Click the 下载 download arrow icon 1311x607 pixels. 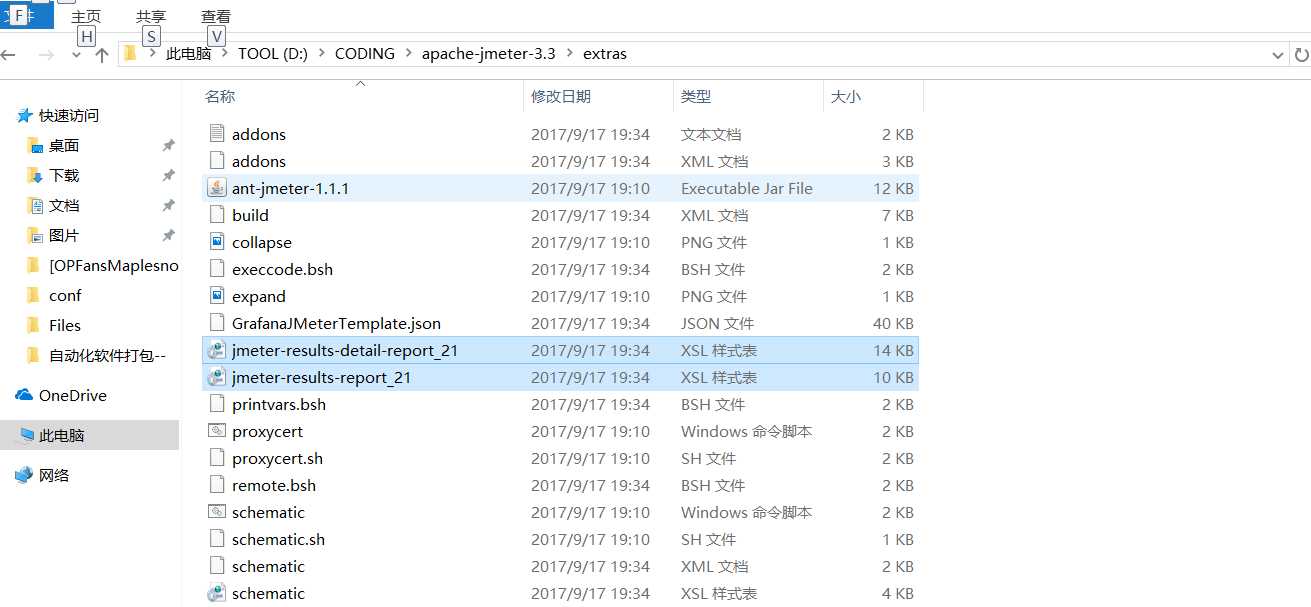tap(35, 175)
